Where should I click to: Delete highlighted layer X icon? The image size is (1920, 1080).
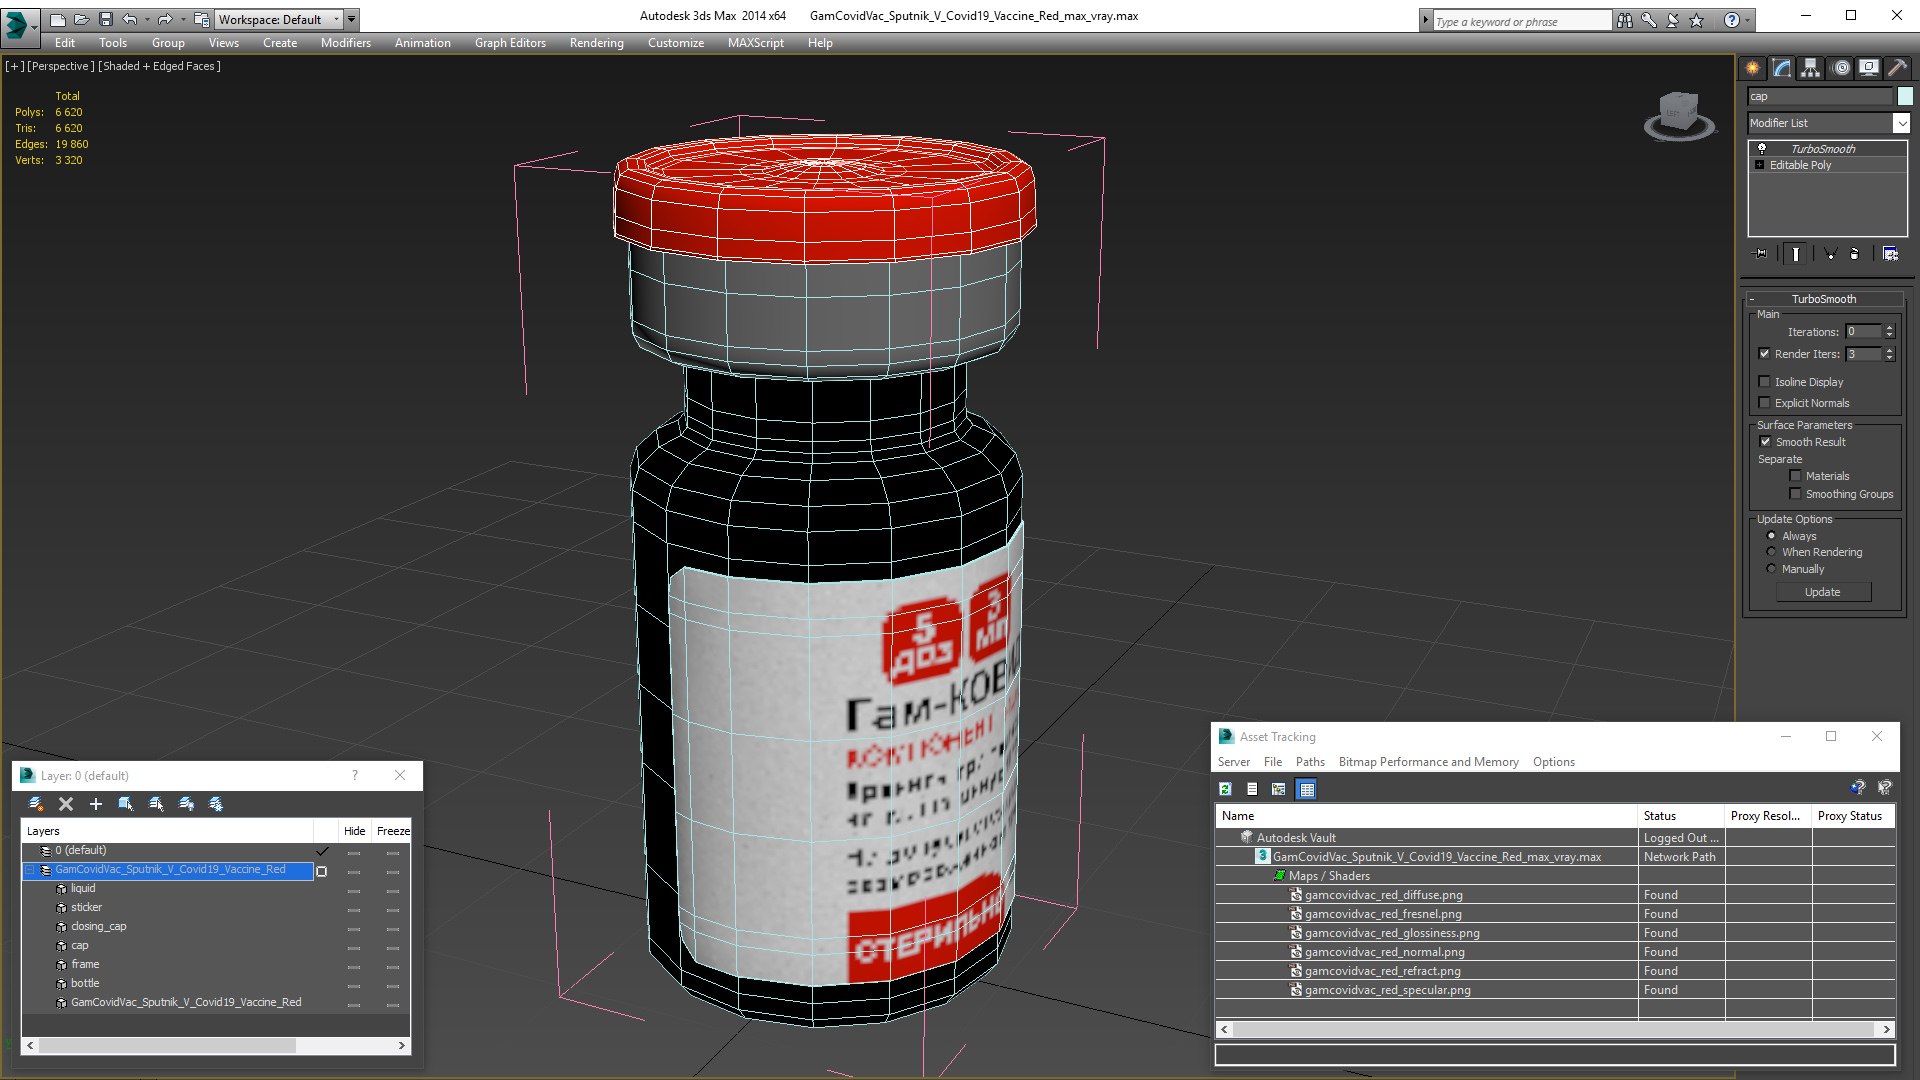[66, 804]
